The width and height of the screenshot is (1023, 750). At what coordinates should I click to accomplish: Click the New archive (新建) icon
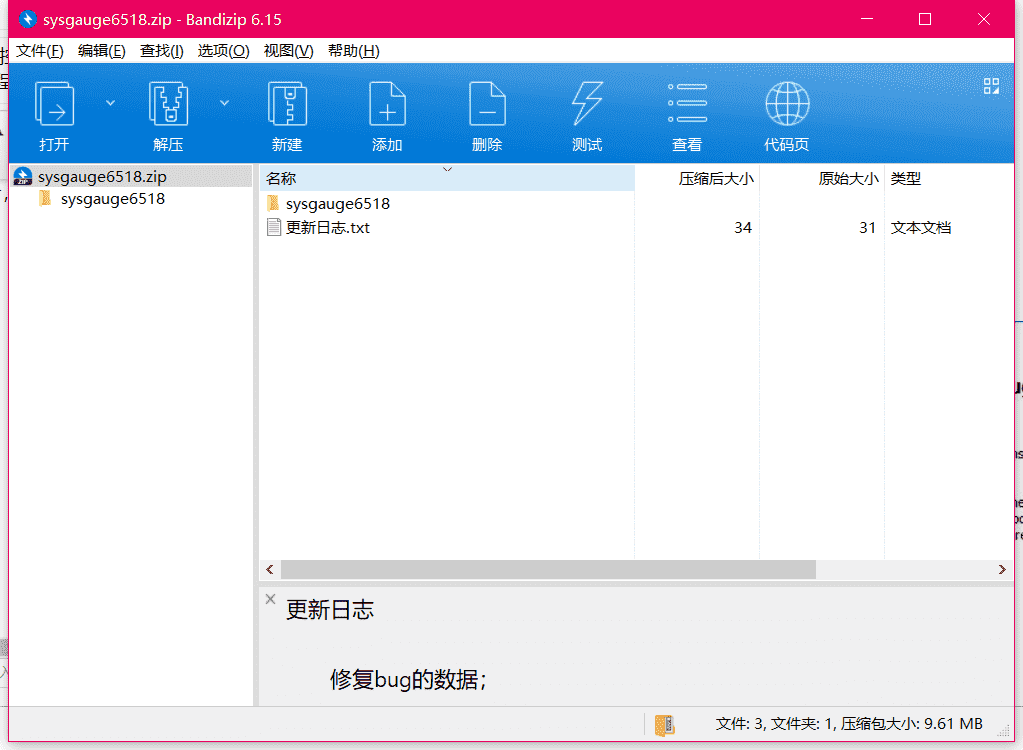click(287, 104)
